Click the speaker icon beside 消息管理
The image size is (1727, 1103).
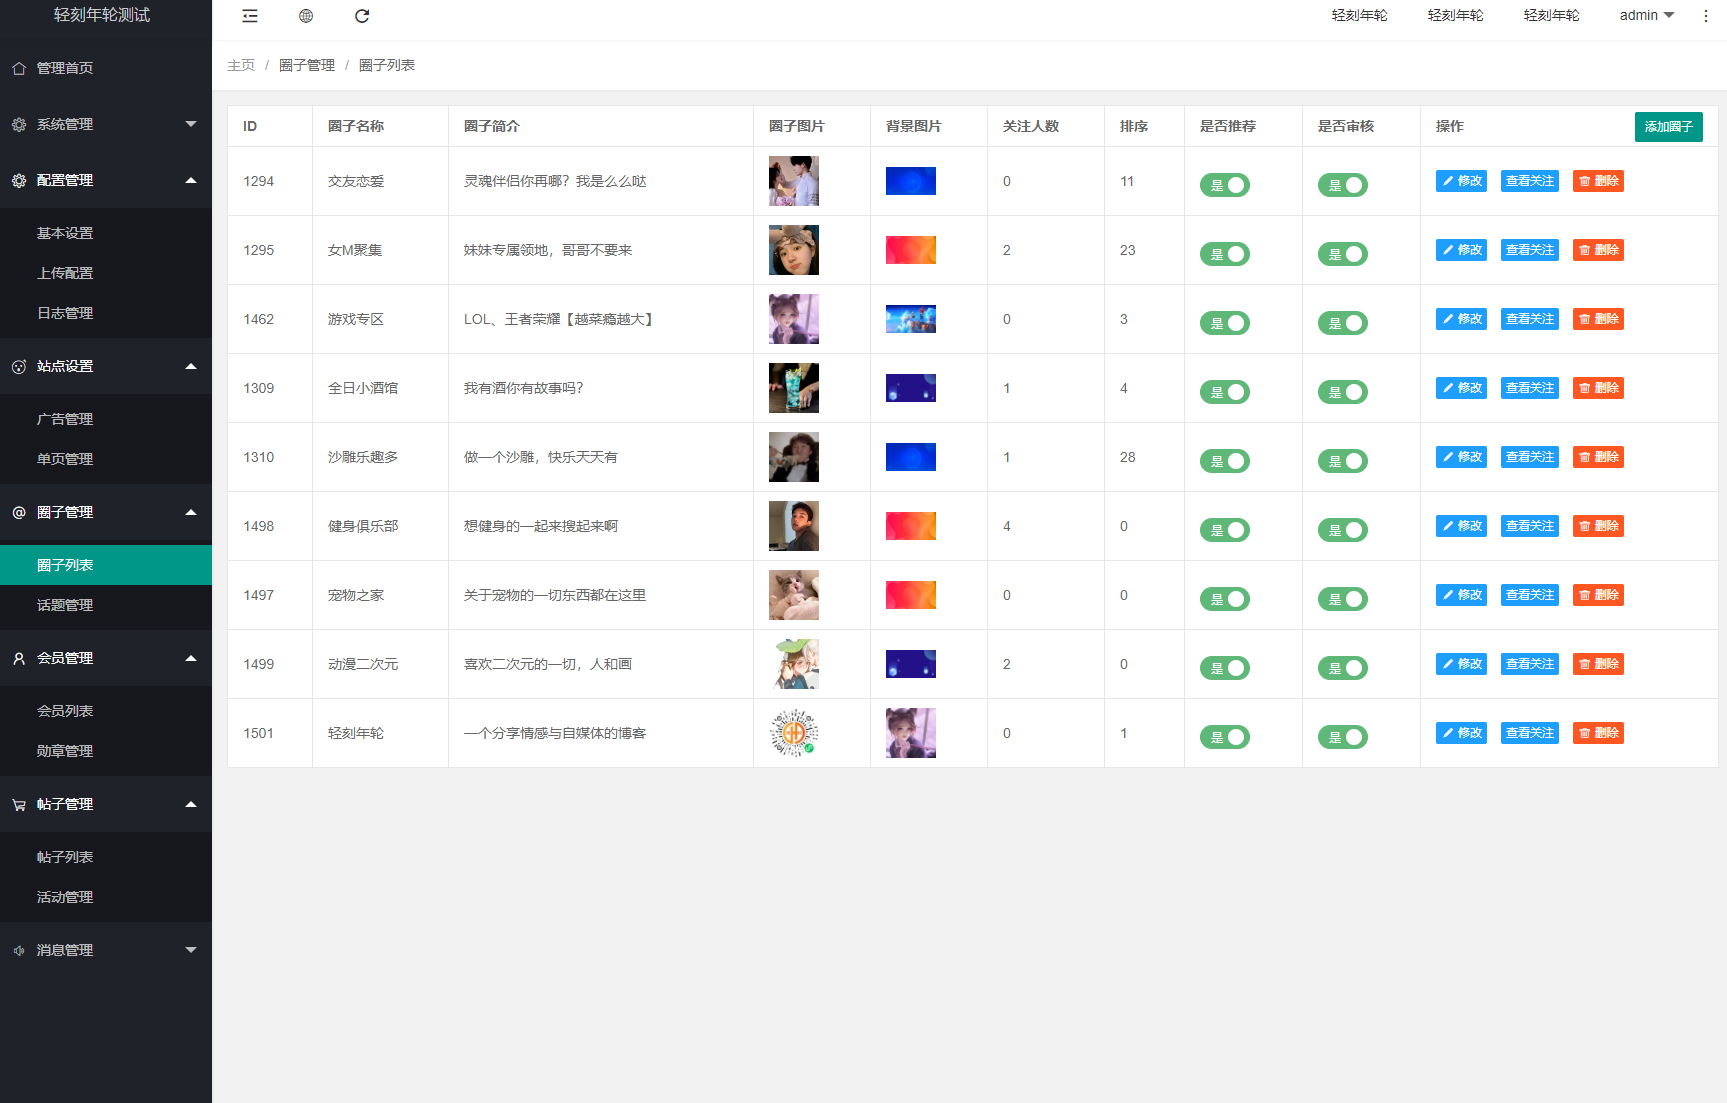point(17,950)
